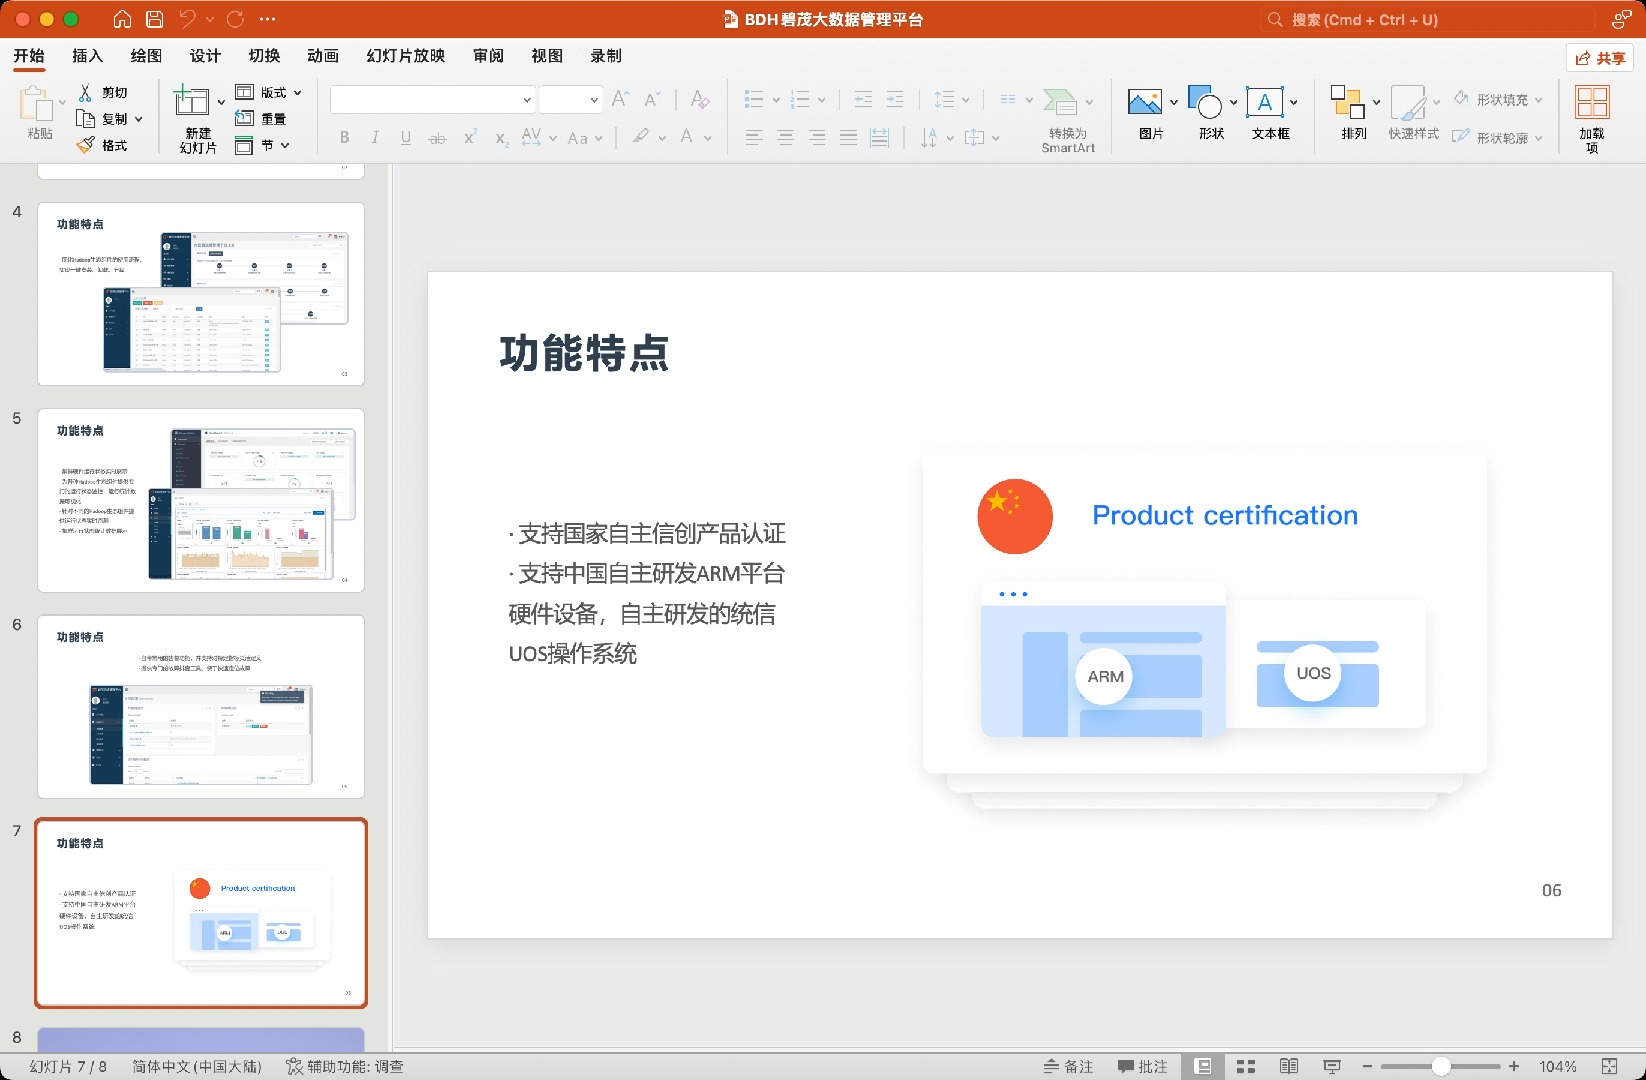Viewport: 1646px width, 1080px height.
Task: Expand the Section (节) dropdown
Action: coord(285,145)
